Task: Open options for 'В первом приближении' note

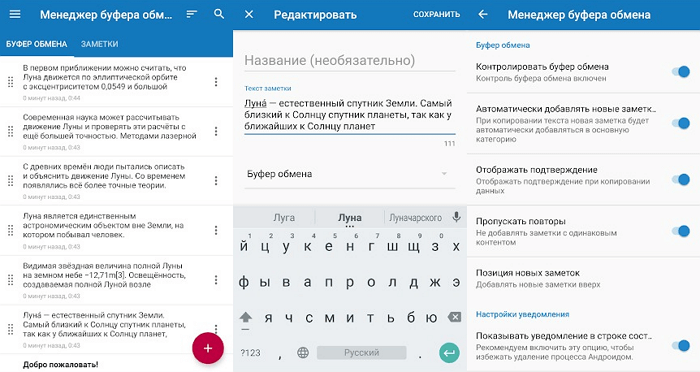Action: 216,82
